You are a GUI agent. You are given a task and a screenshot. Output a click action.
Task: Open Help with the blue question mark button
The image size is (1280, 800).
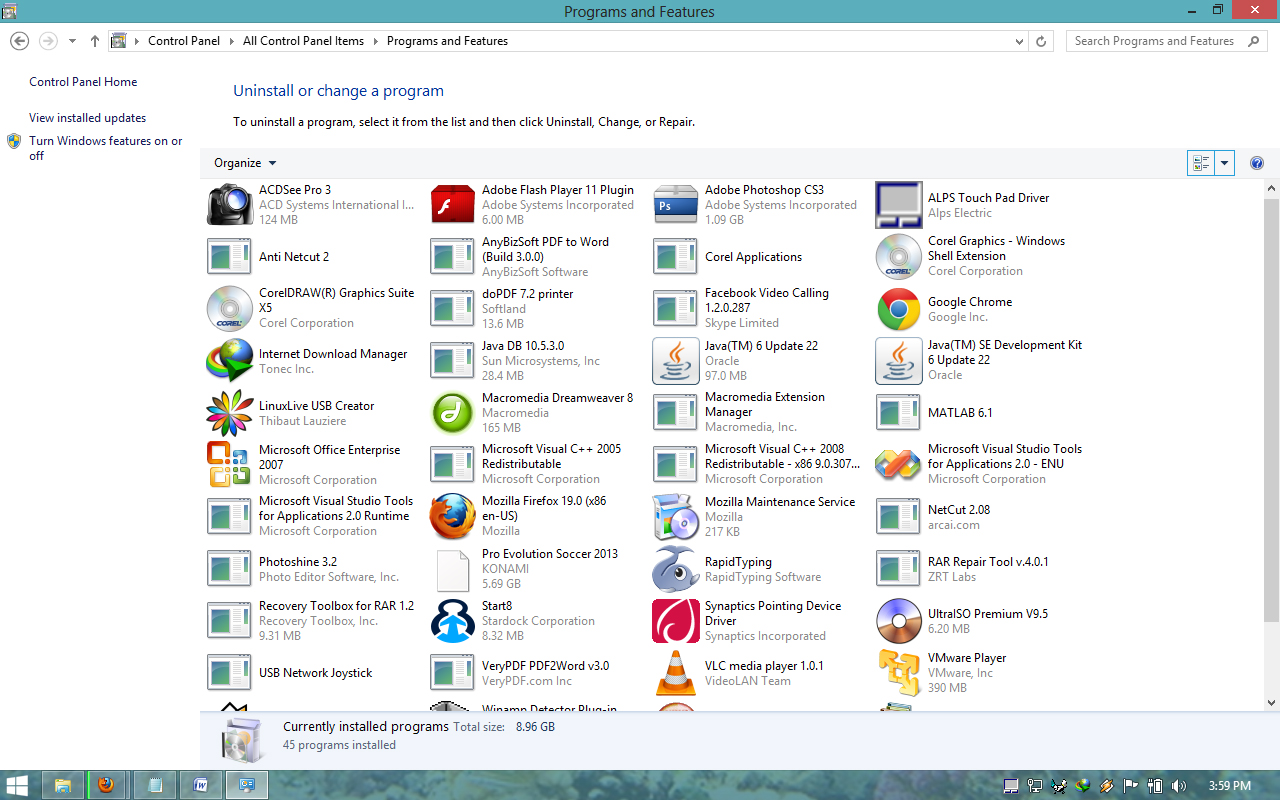[1257, 163]
